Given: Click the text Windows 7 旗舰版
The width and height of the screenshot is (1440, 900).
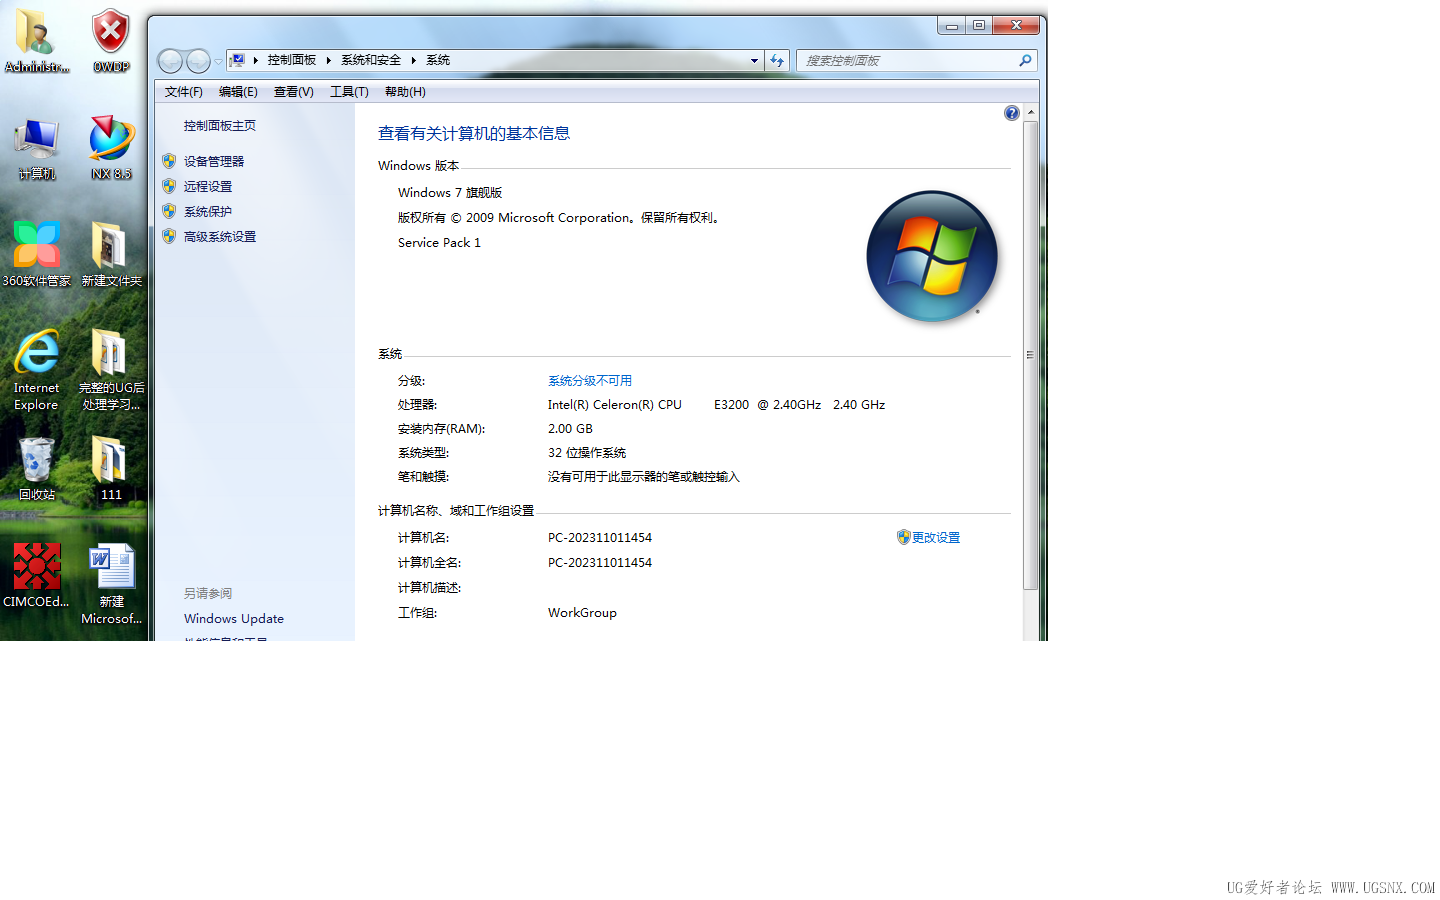Looking at the screenshot, I should click(x=450, y=193).
